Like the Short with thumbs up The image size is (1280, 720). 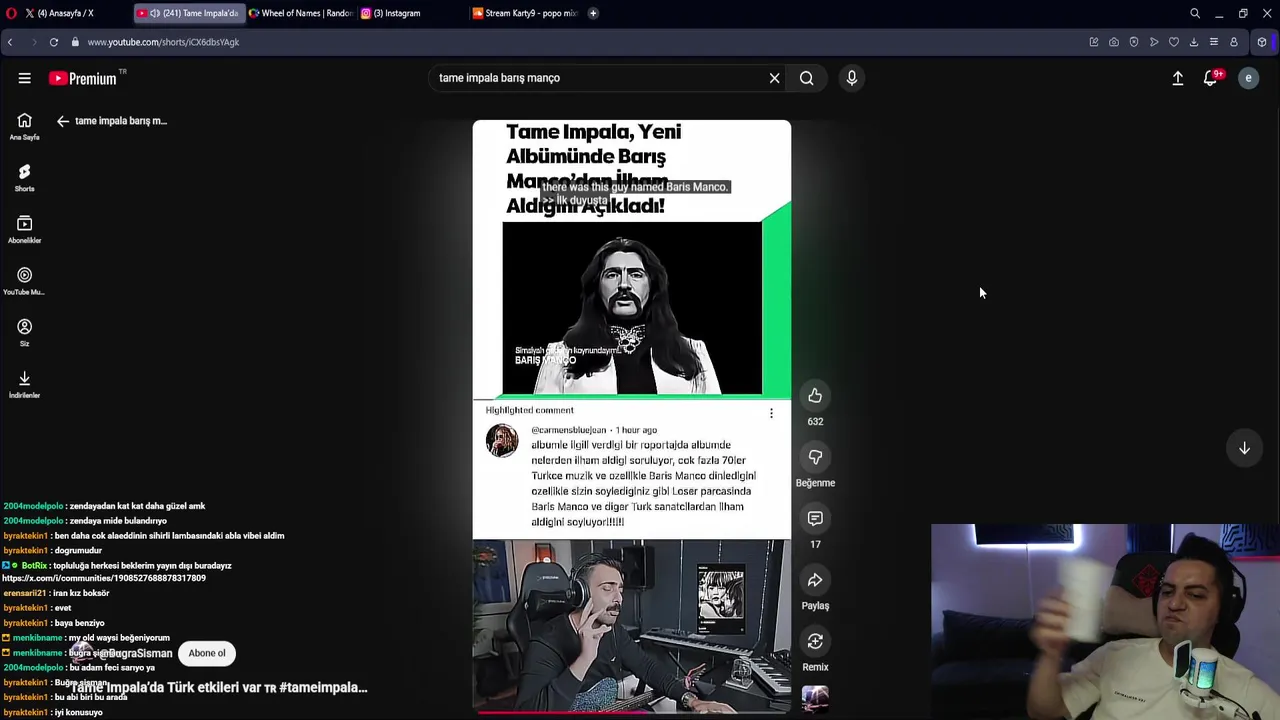tap(815, 396)
